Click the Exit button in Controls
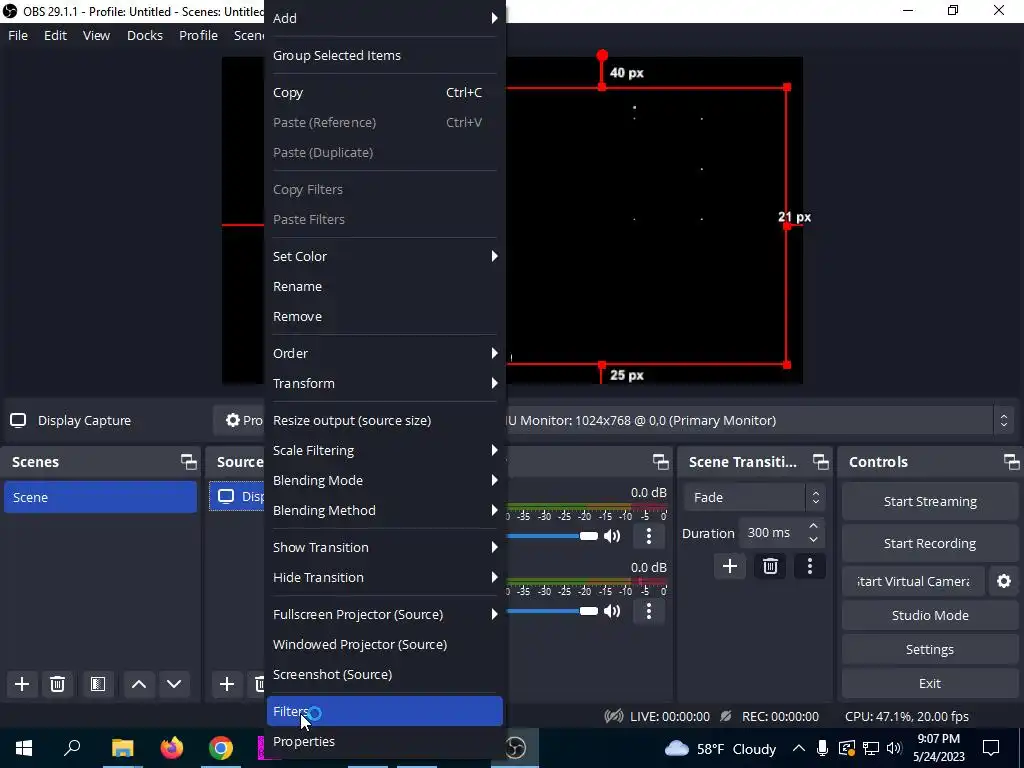The height and width of the screenshot is (768, 1024). pyautogui.click(x=930, y=683)
